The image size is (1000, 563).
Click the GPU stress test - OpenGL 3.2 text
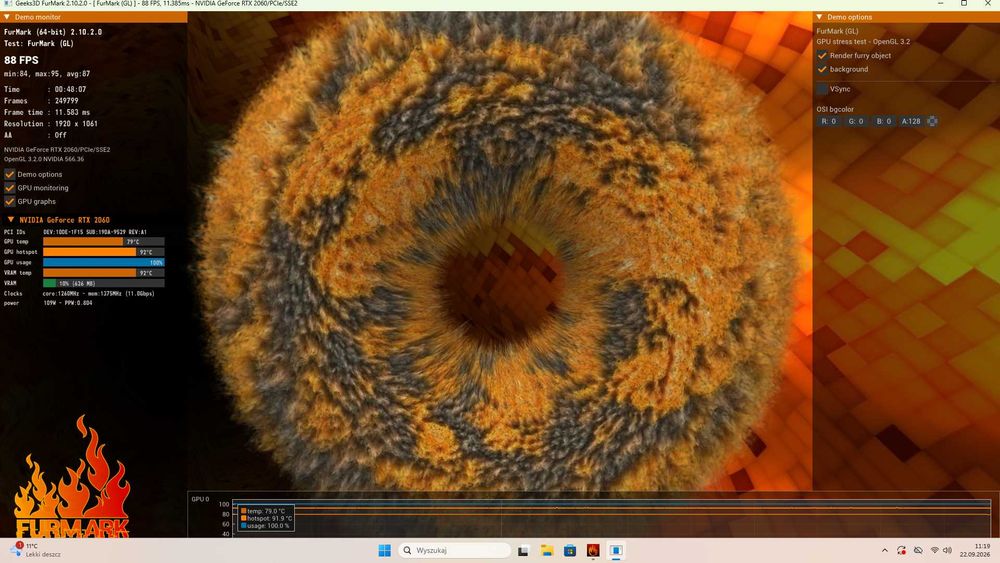pos(863,41)
